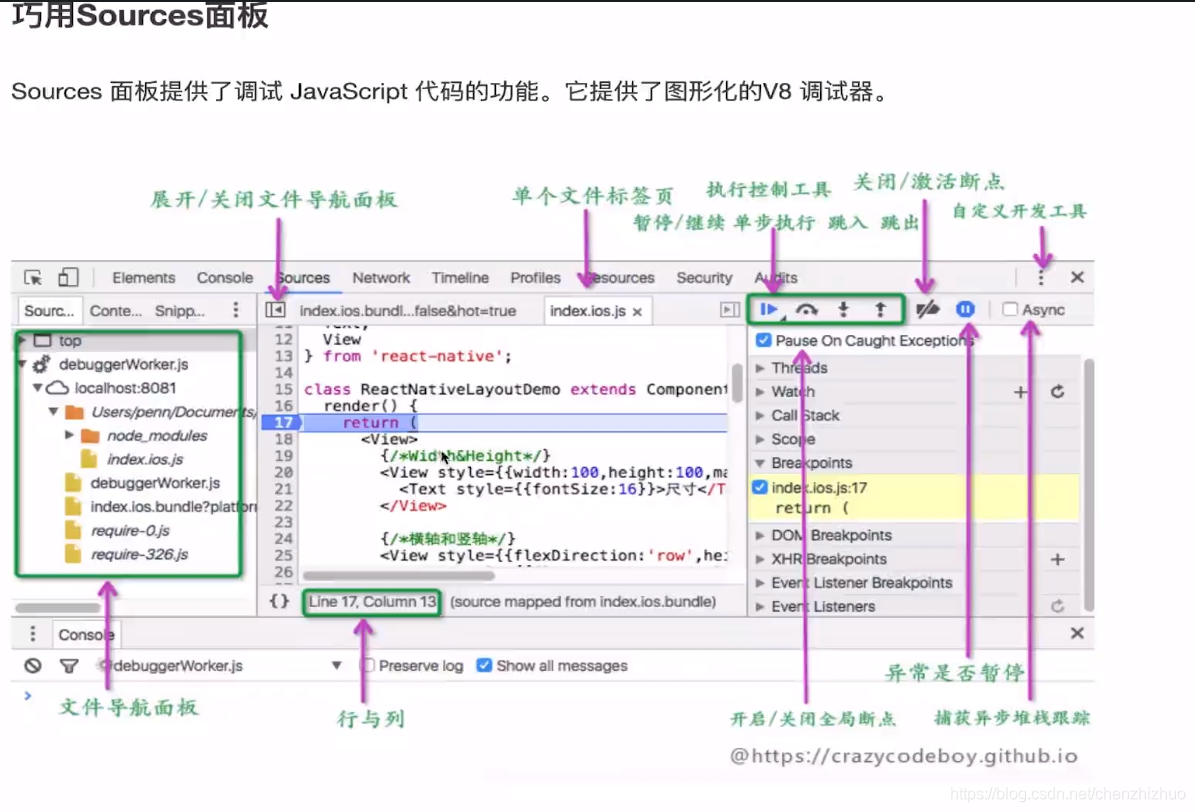This screenshot has width=1195, height=812.
Task: Open the debuggerWorker.js context dropdown
Action: [337, 666]
